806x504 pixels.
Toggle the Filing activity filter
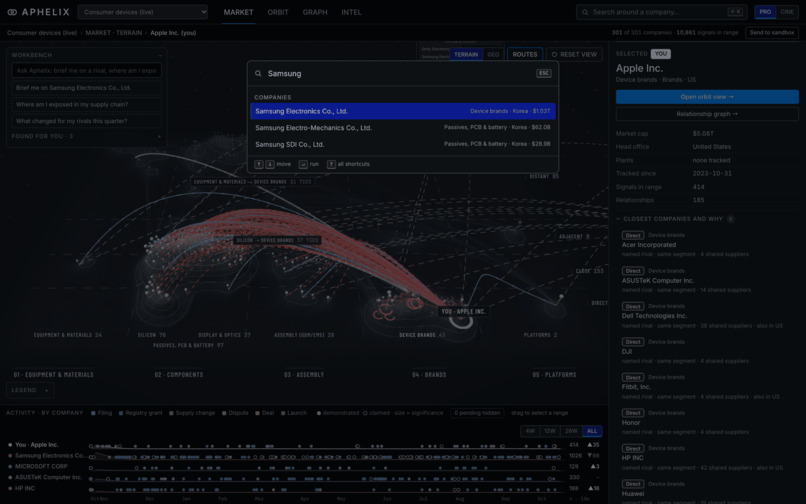click(101, 413)
